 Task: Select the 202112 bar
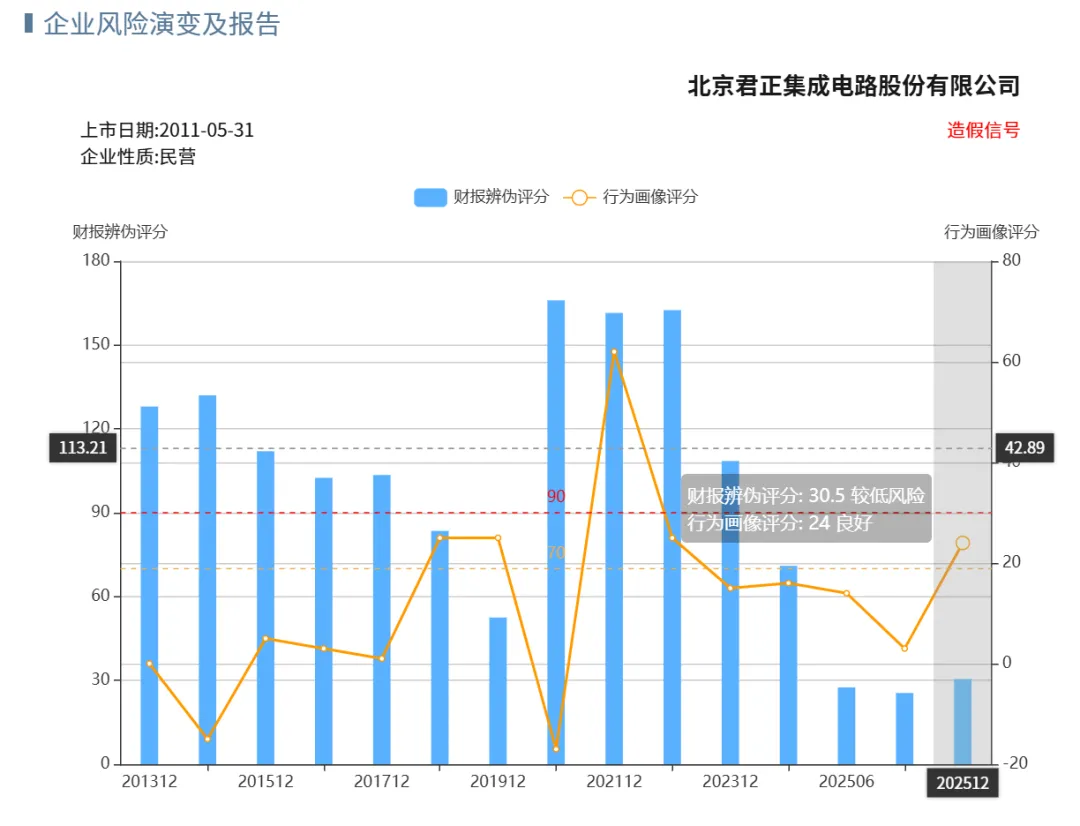pyautogui.click(x=614, y=538)
